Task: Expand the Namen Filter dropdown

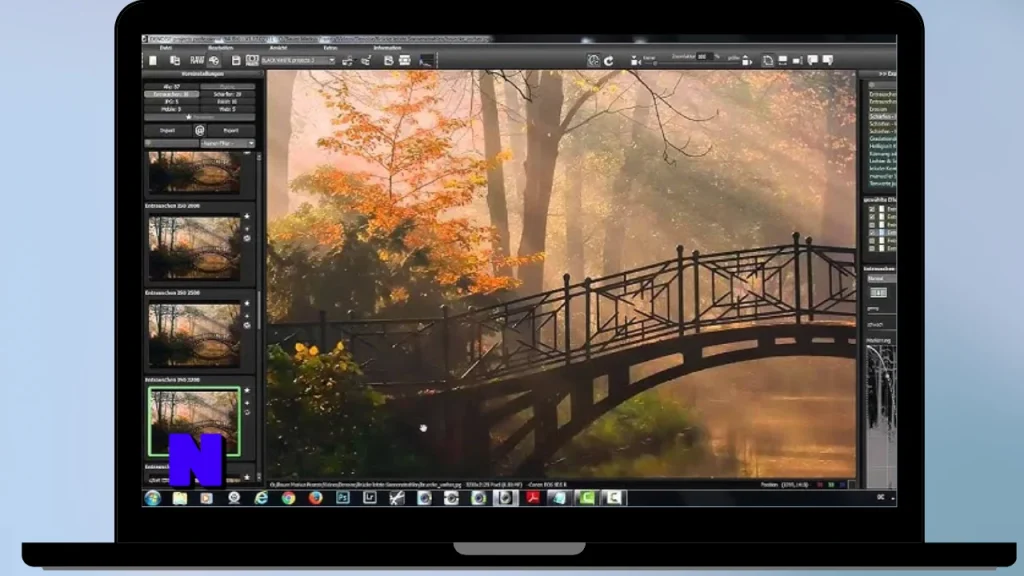Action: [227, 143]
